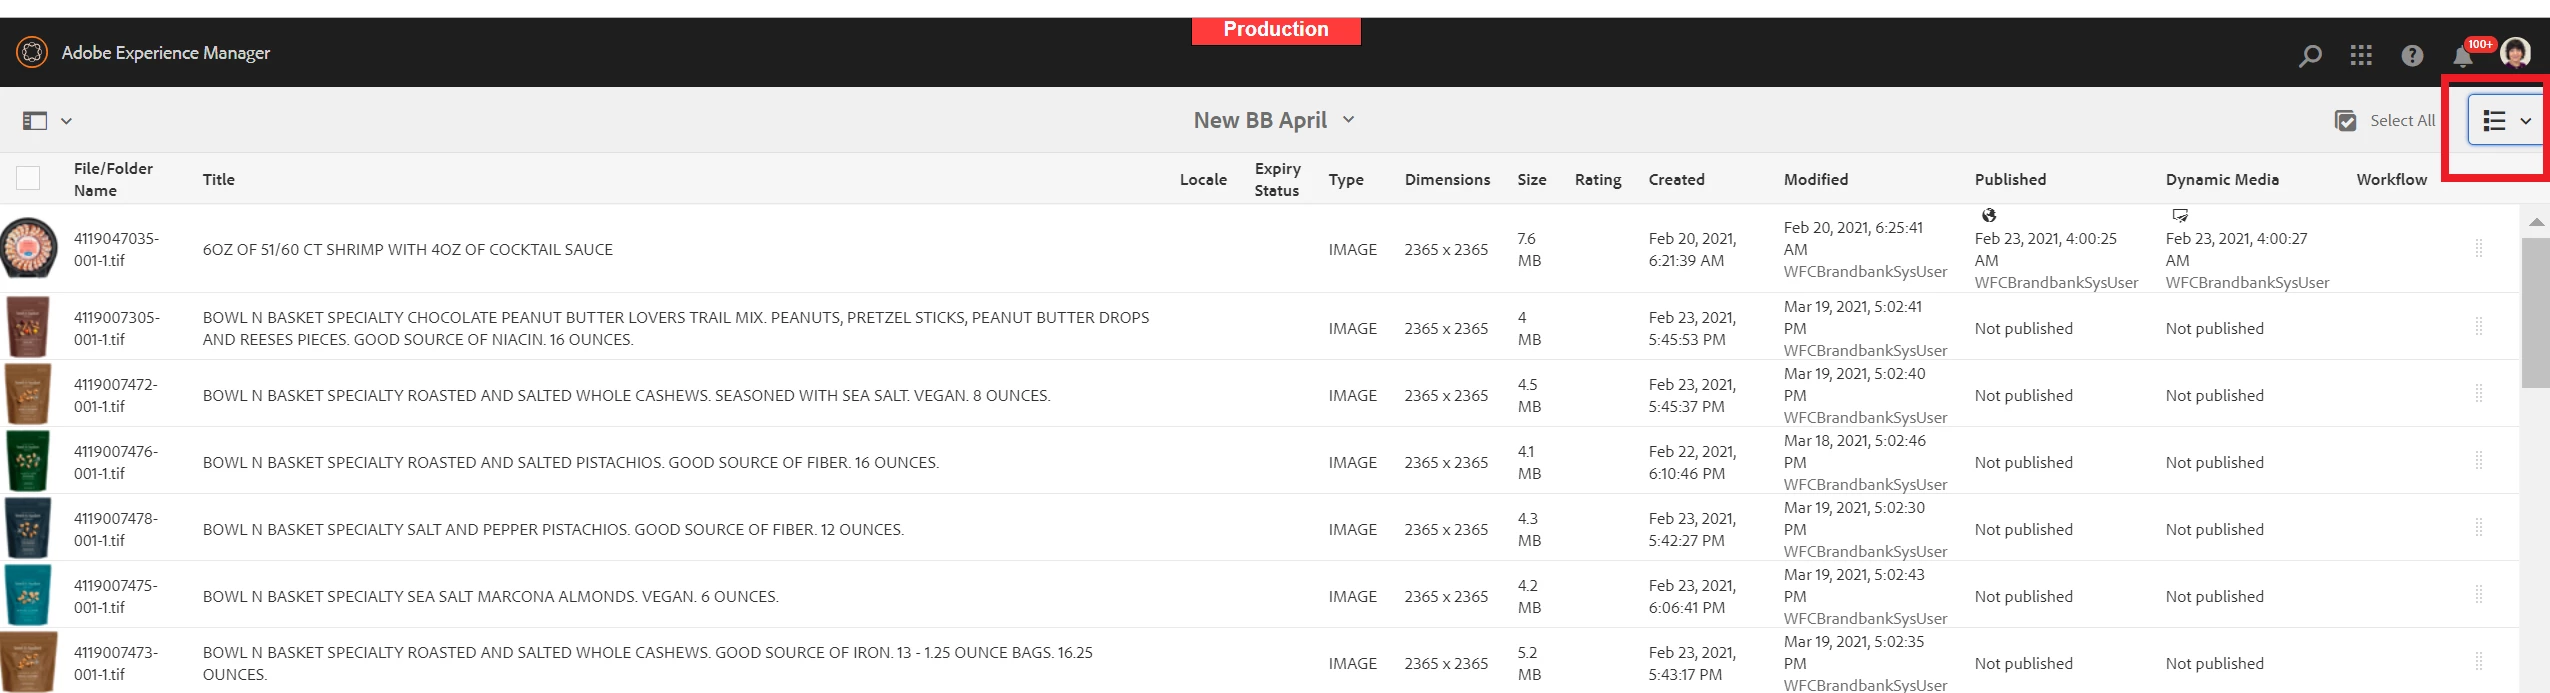Open file 4119047035-001-1.tif

116,249
